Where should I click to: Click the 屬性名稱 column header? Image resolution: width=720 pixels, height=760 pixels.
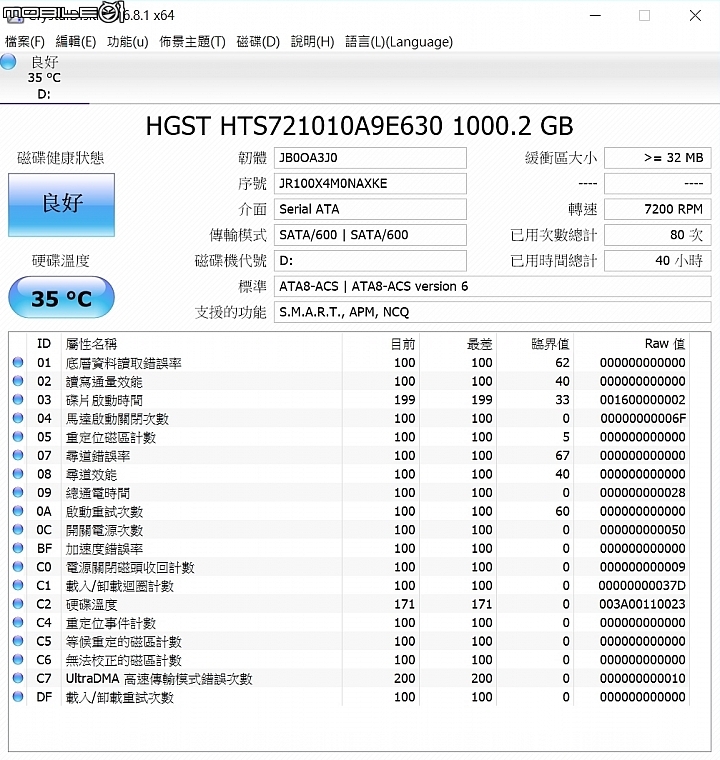click(202, 344)
